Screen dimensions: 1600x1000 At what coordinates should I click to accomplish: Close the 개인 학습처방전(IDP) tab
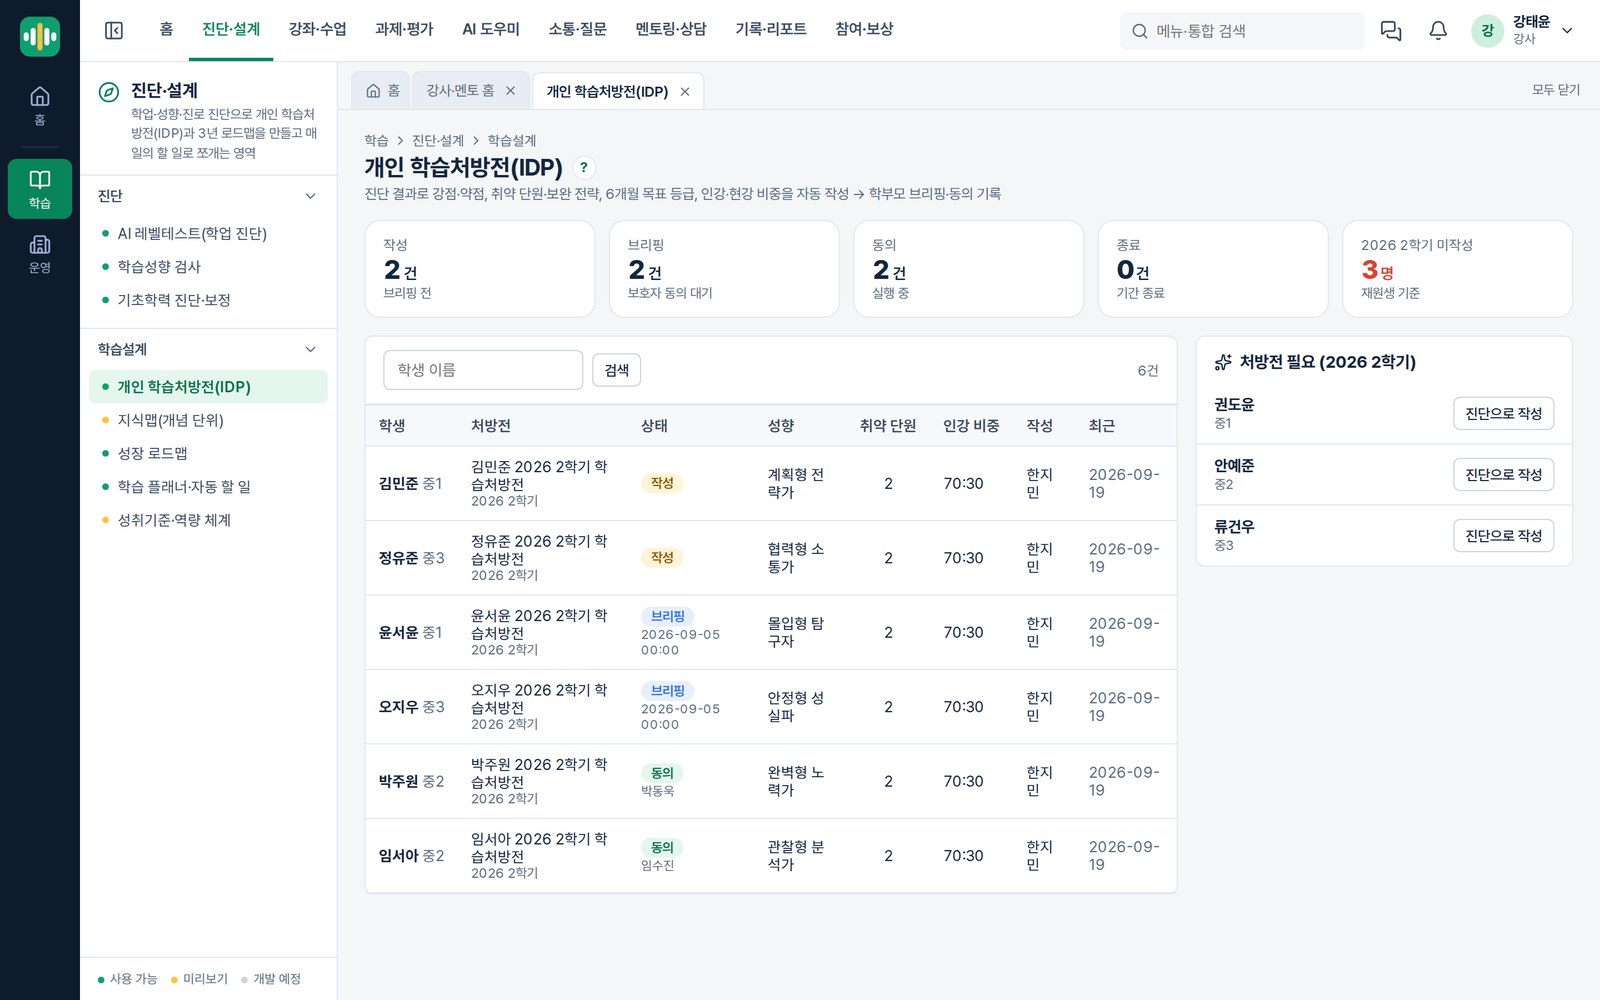click(685, 92)
